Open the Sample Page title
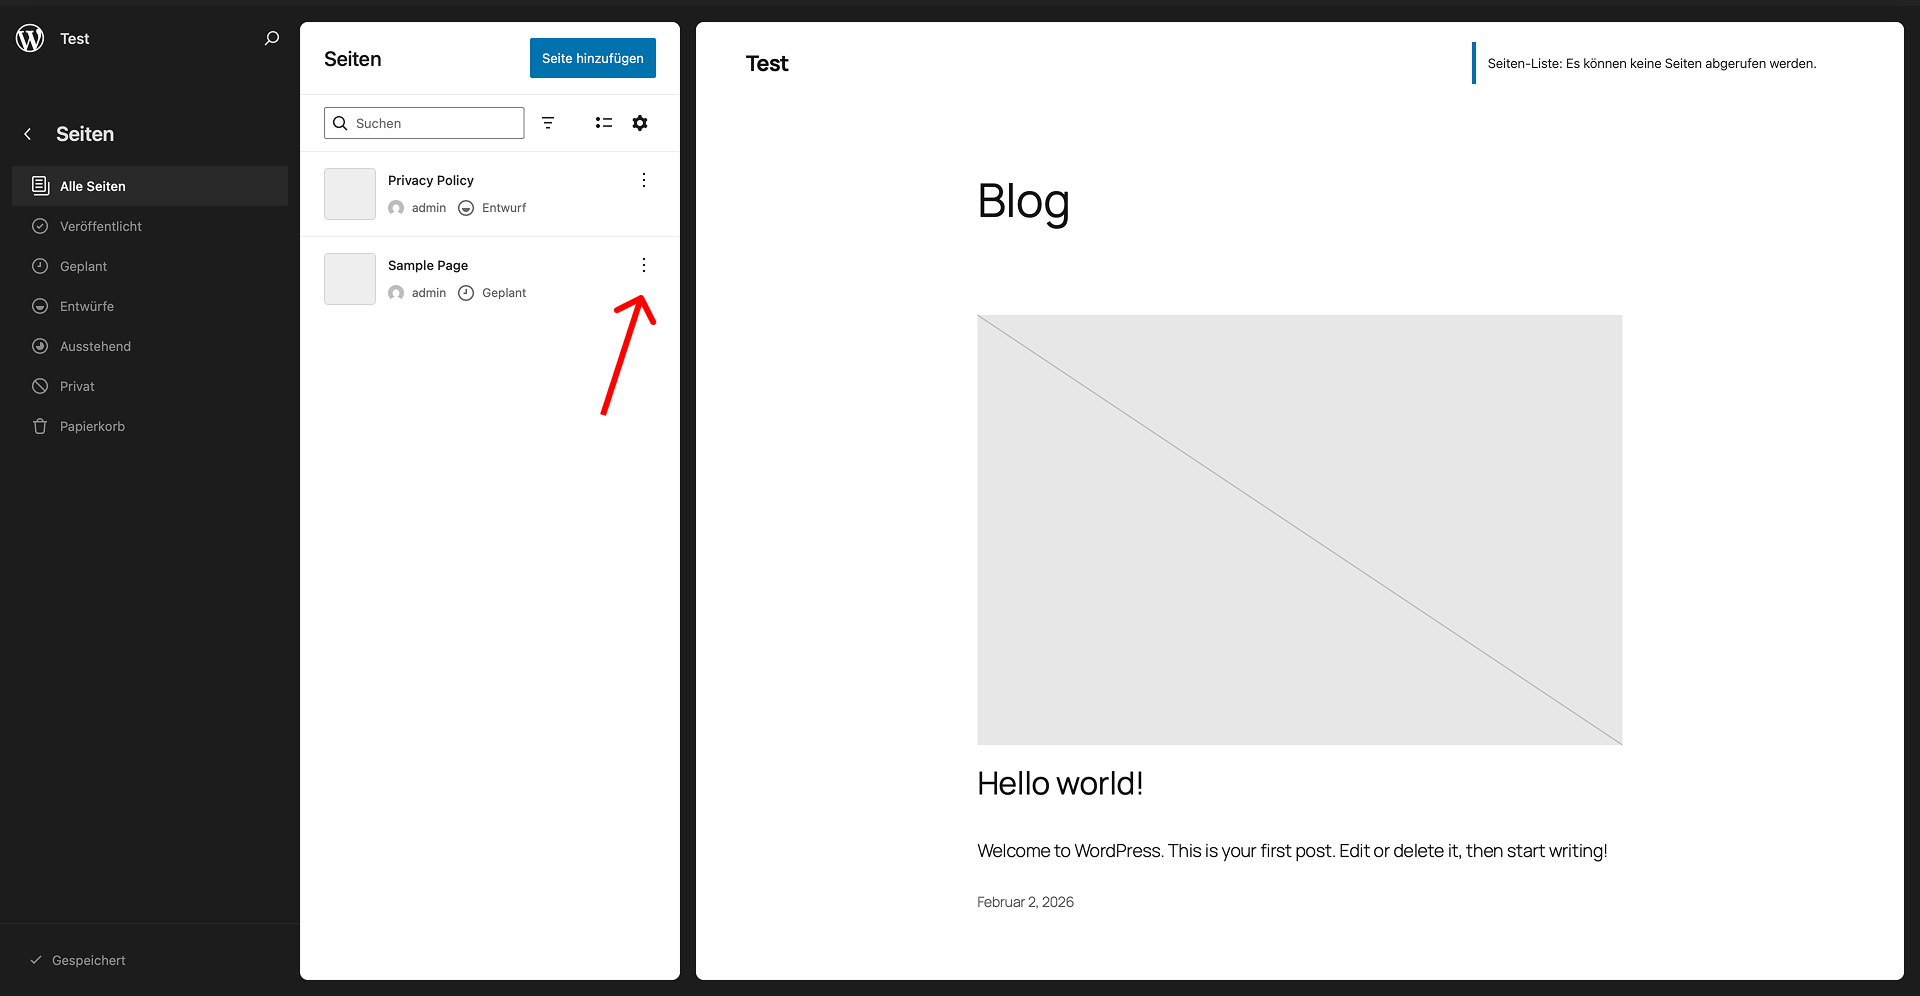Screen dimensions: 1920x996 click(428, 265)
